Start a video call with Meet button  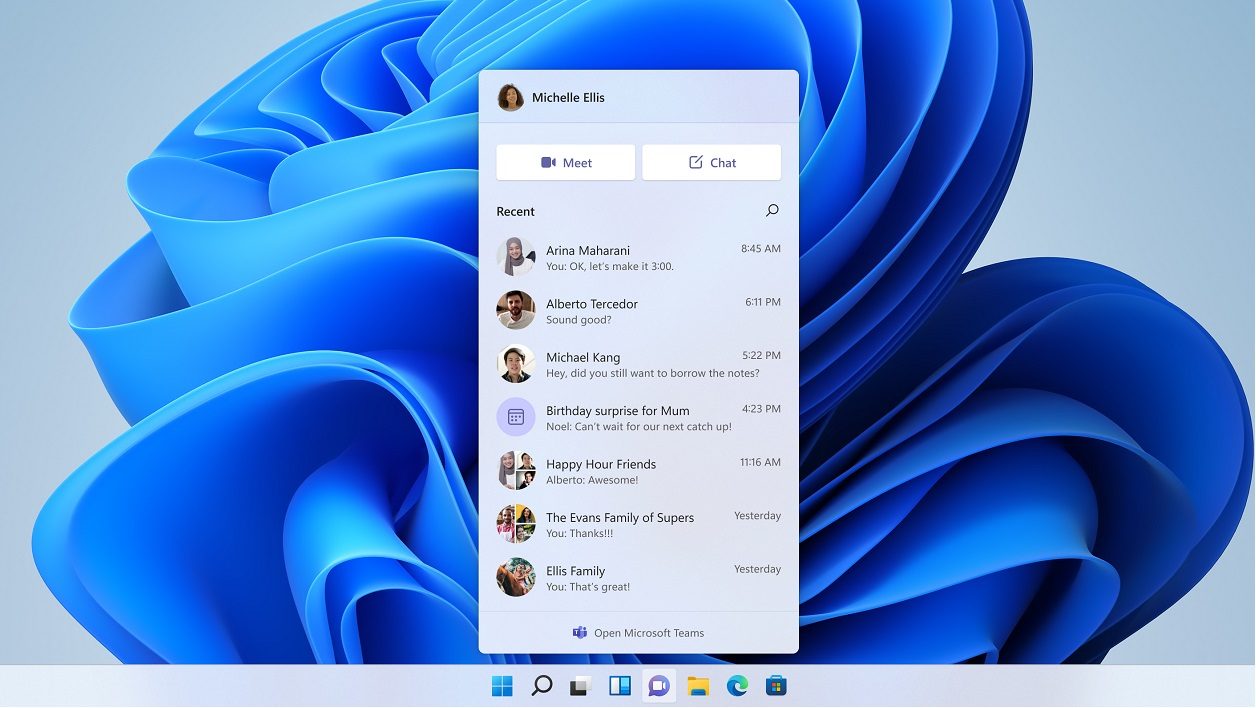pos(566,163)
